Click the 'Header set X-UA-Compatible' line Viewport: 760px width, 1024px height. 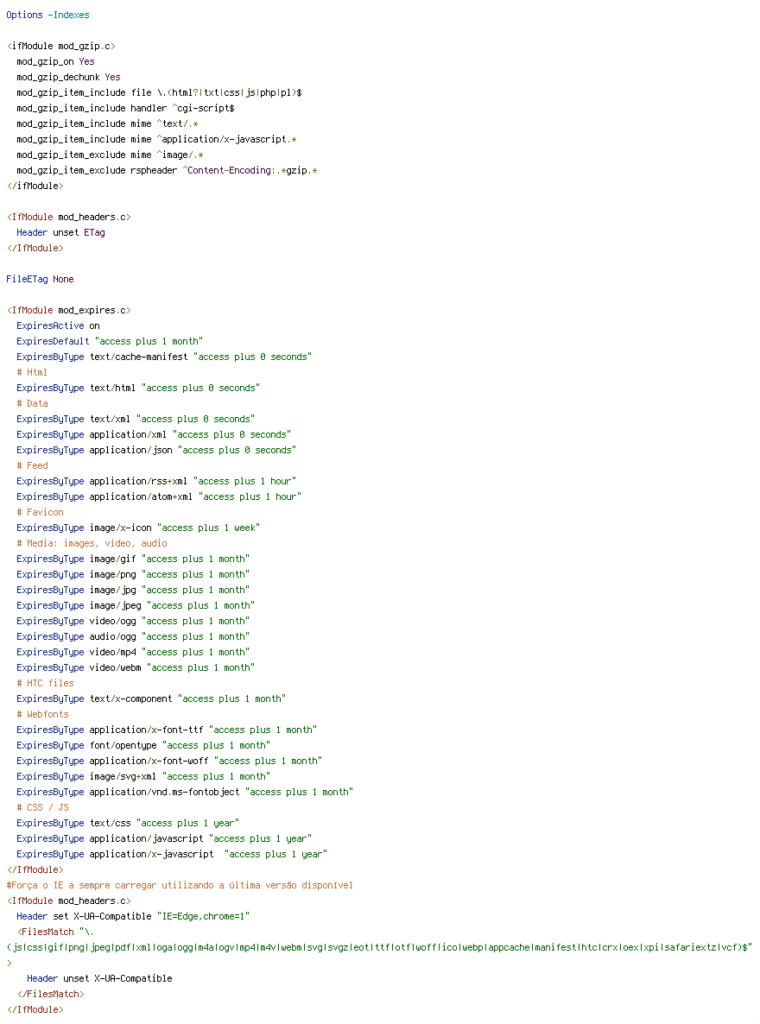tap(132, 916)
